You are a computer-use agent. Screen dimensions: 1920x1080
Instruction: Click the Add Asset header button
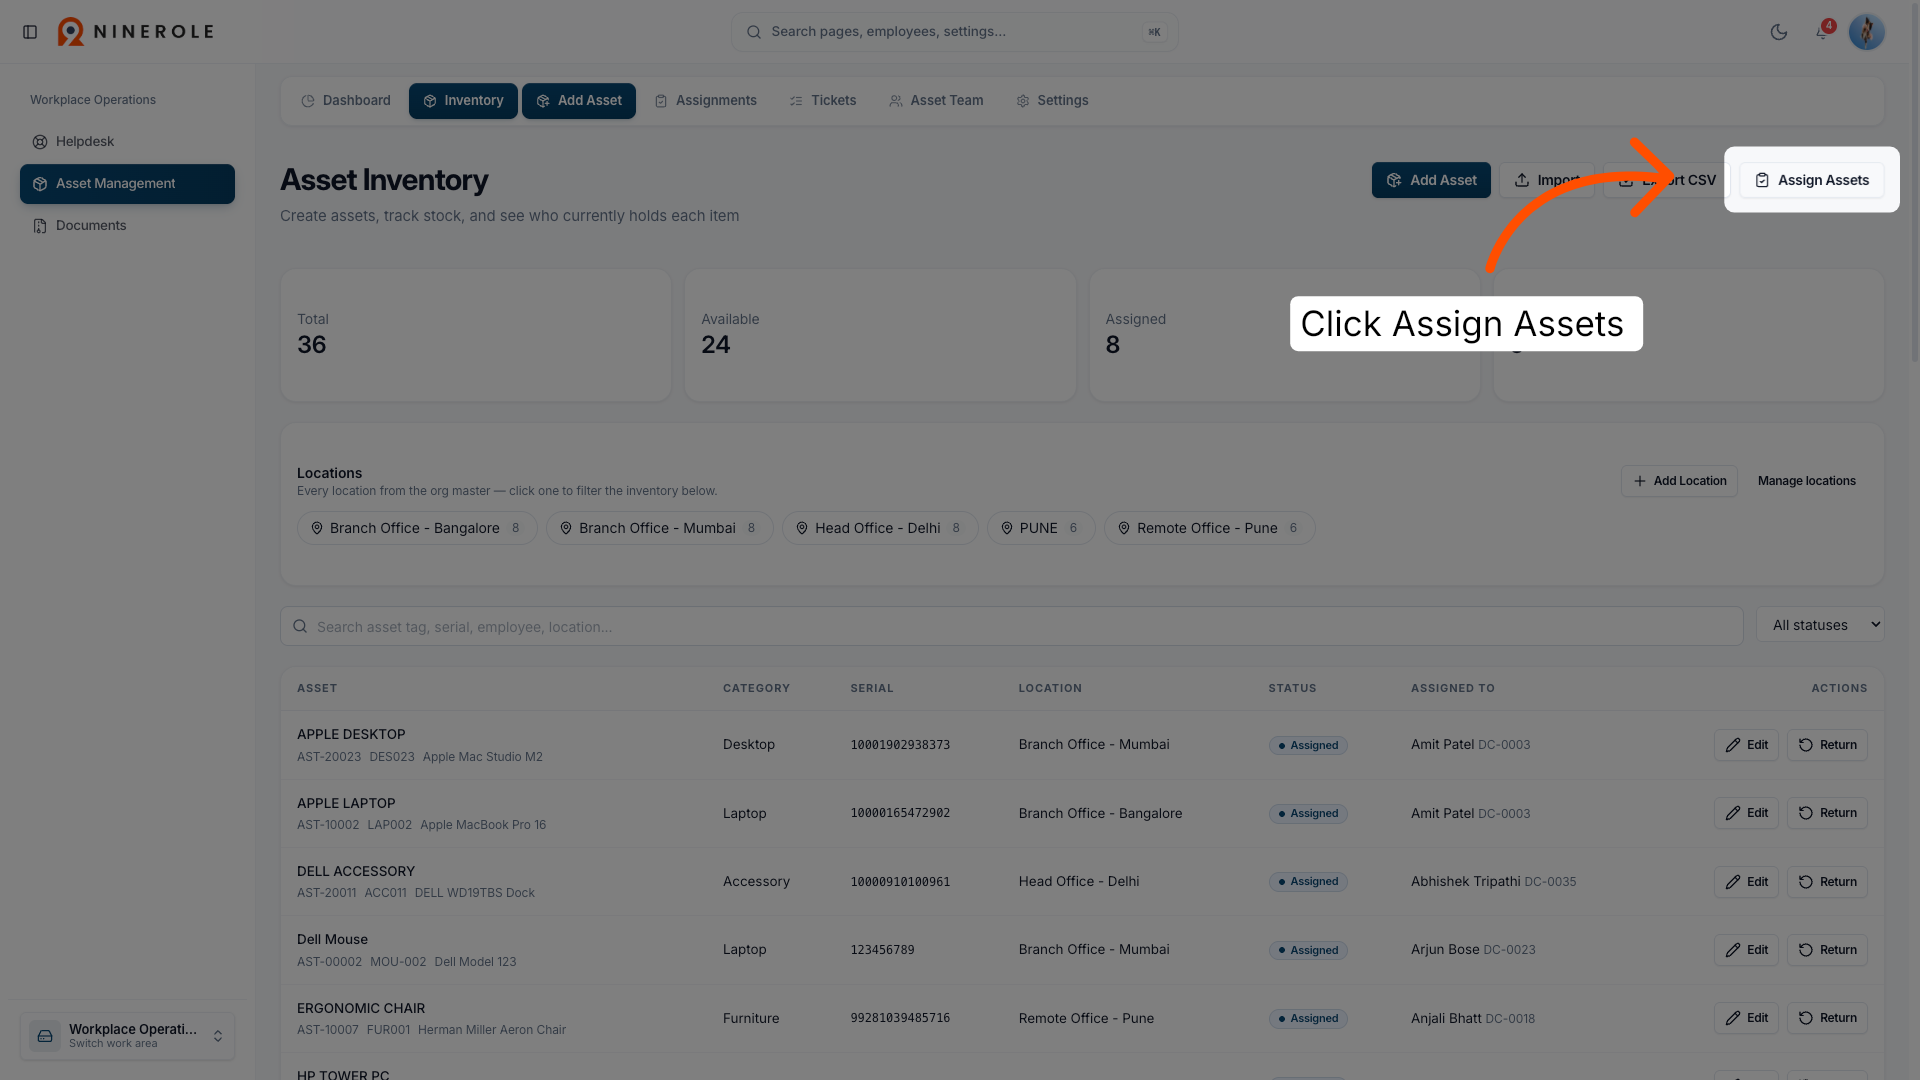click(x=1431, y=180)
